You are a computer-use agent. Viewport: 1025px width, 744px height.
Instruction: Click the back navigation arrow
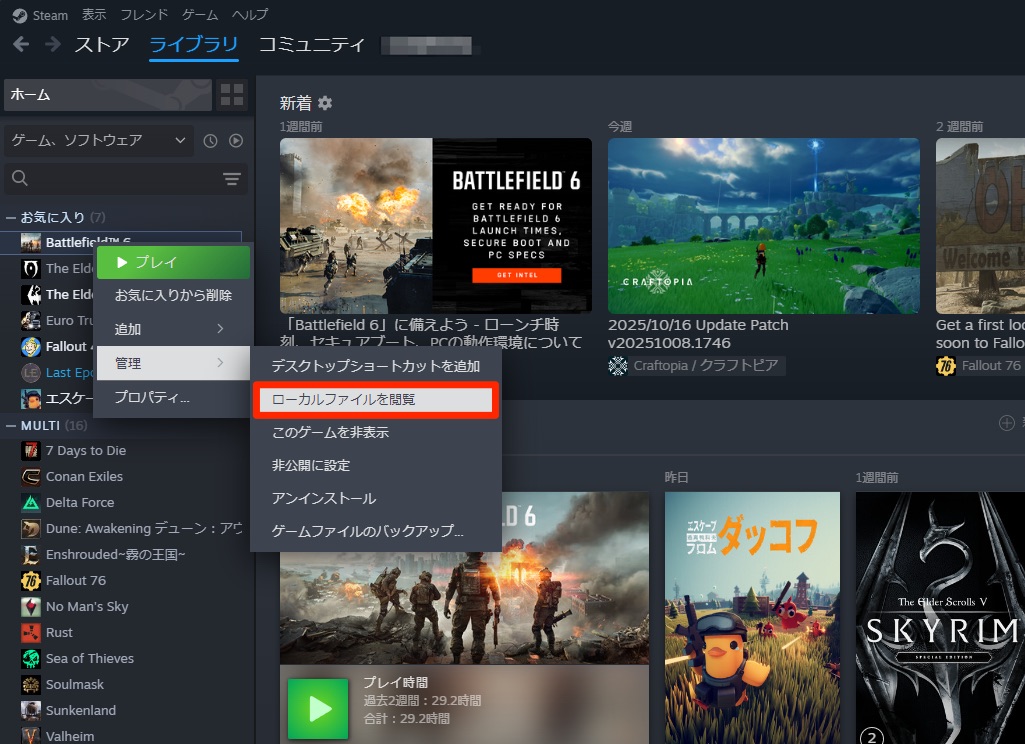[21, 45]
